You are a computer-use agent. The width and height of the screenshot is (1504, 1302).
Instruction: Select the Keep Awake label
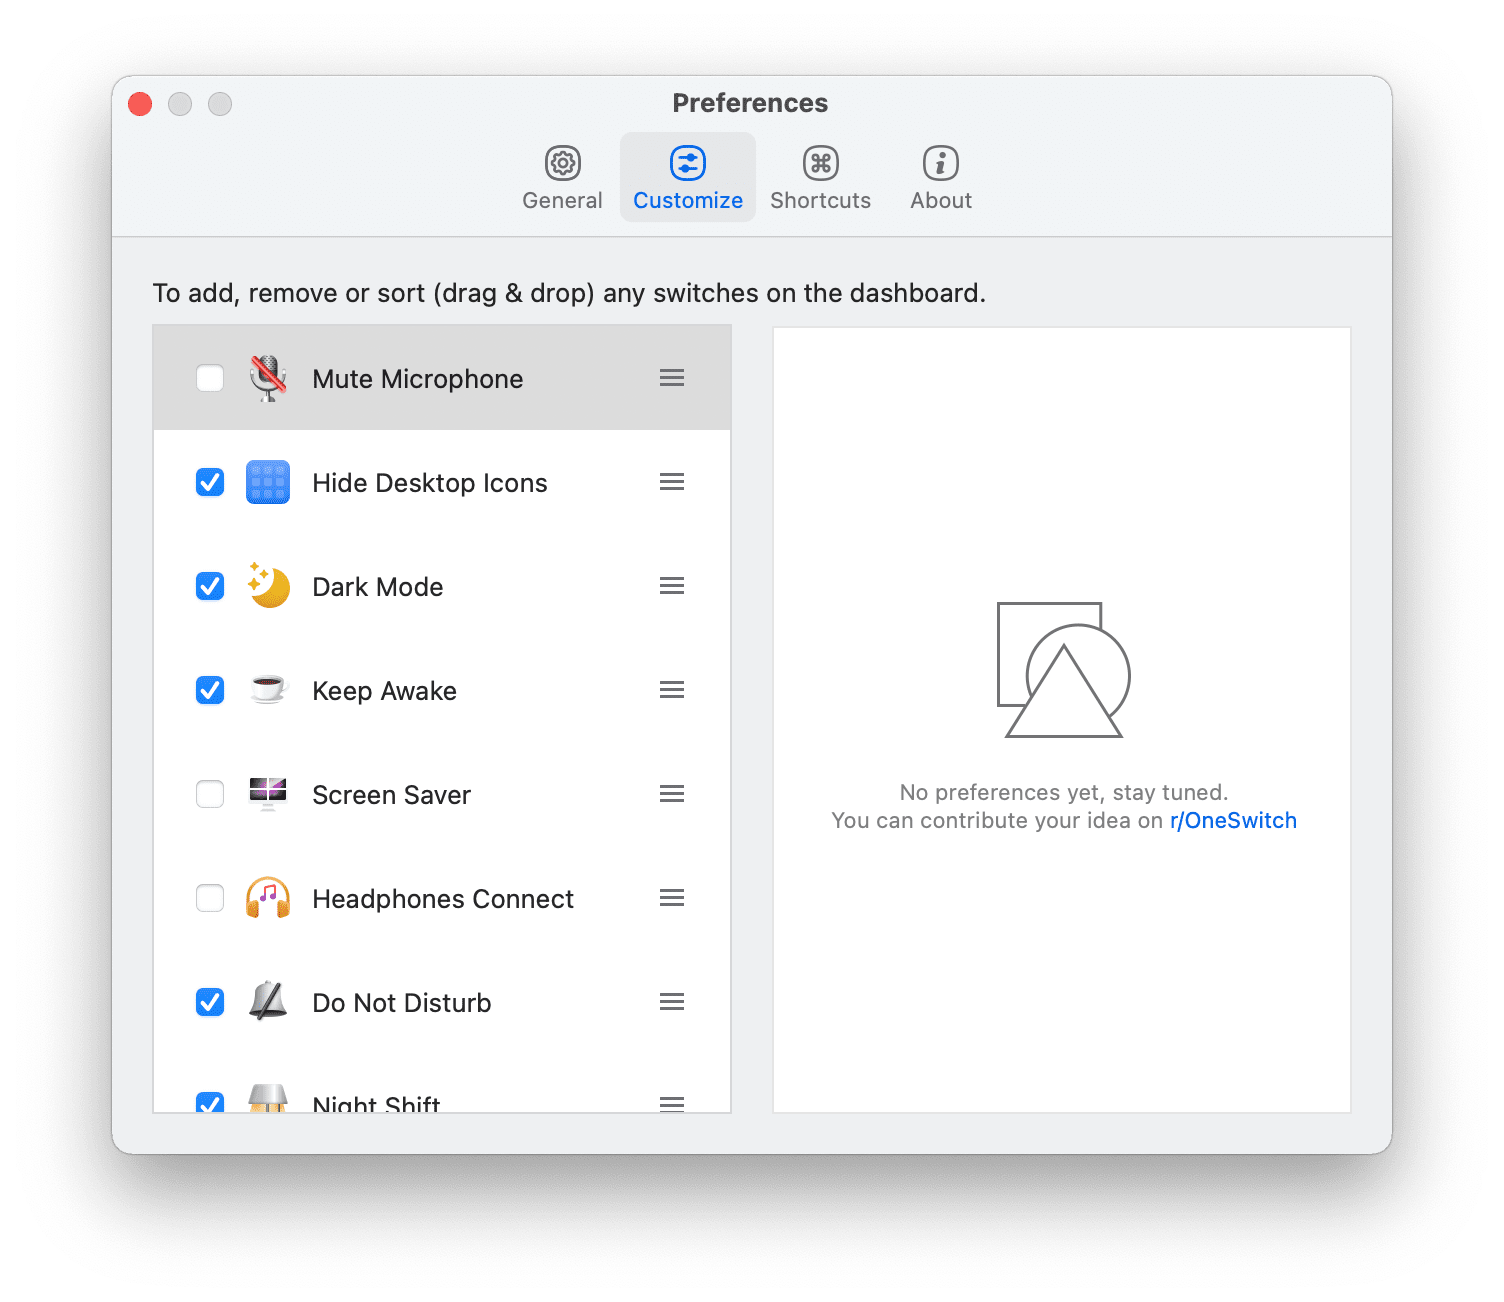tap(385, 691)
